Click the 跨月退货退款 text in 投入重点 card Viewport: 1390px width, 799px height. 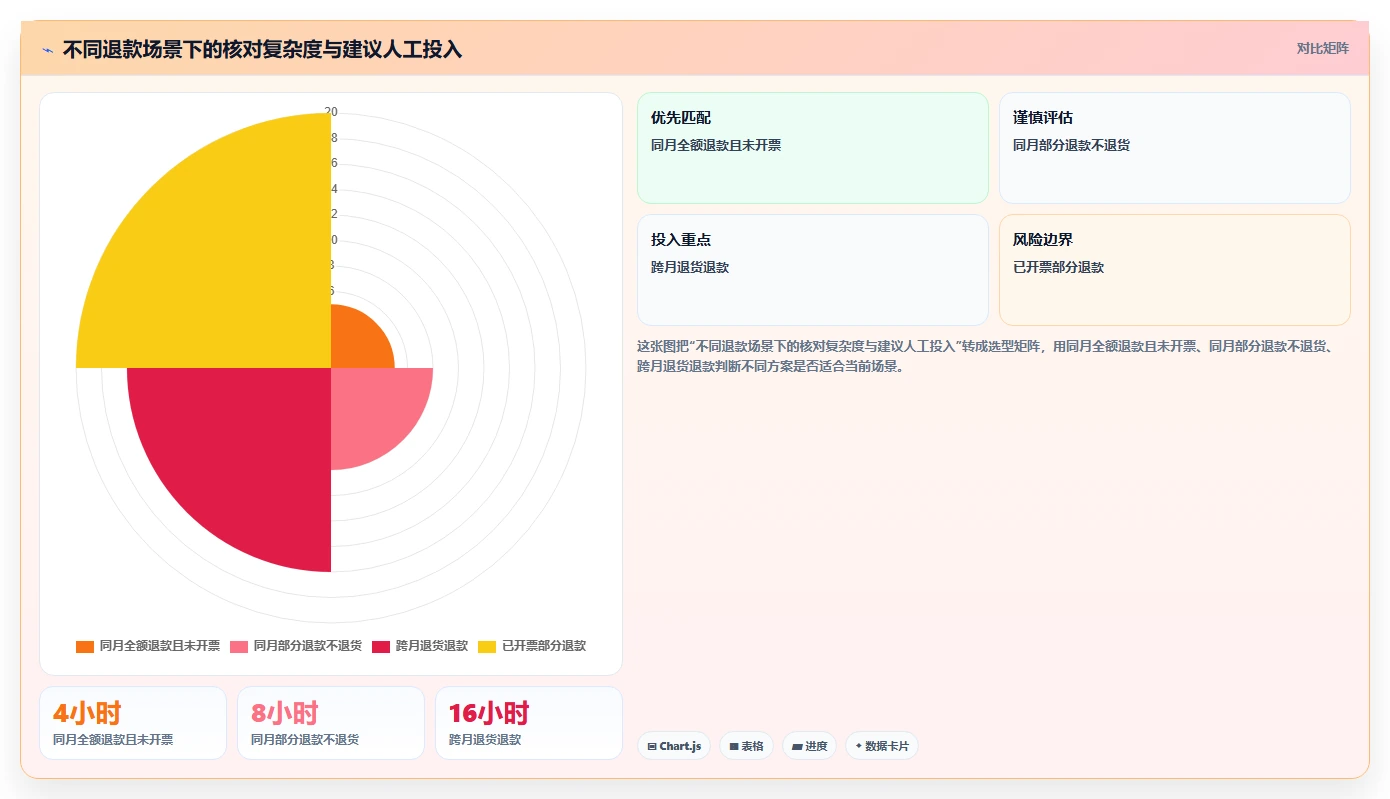pyautogui.click(x=690, y=267)
